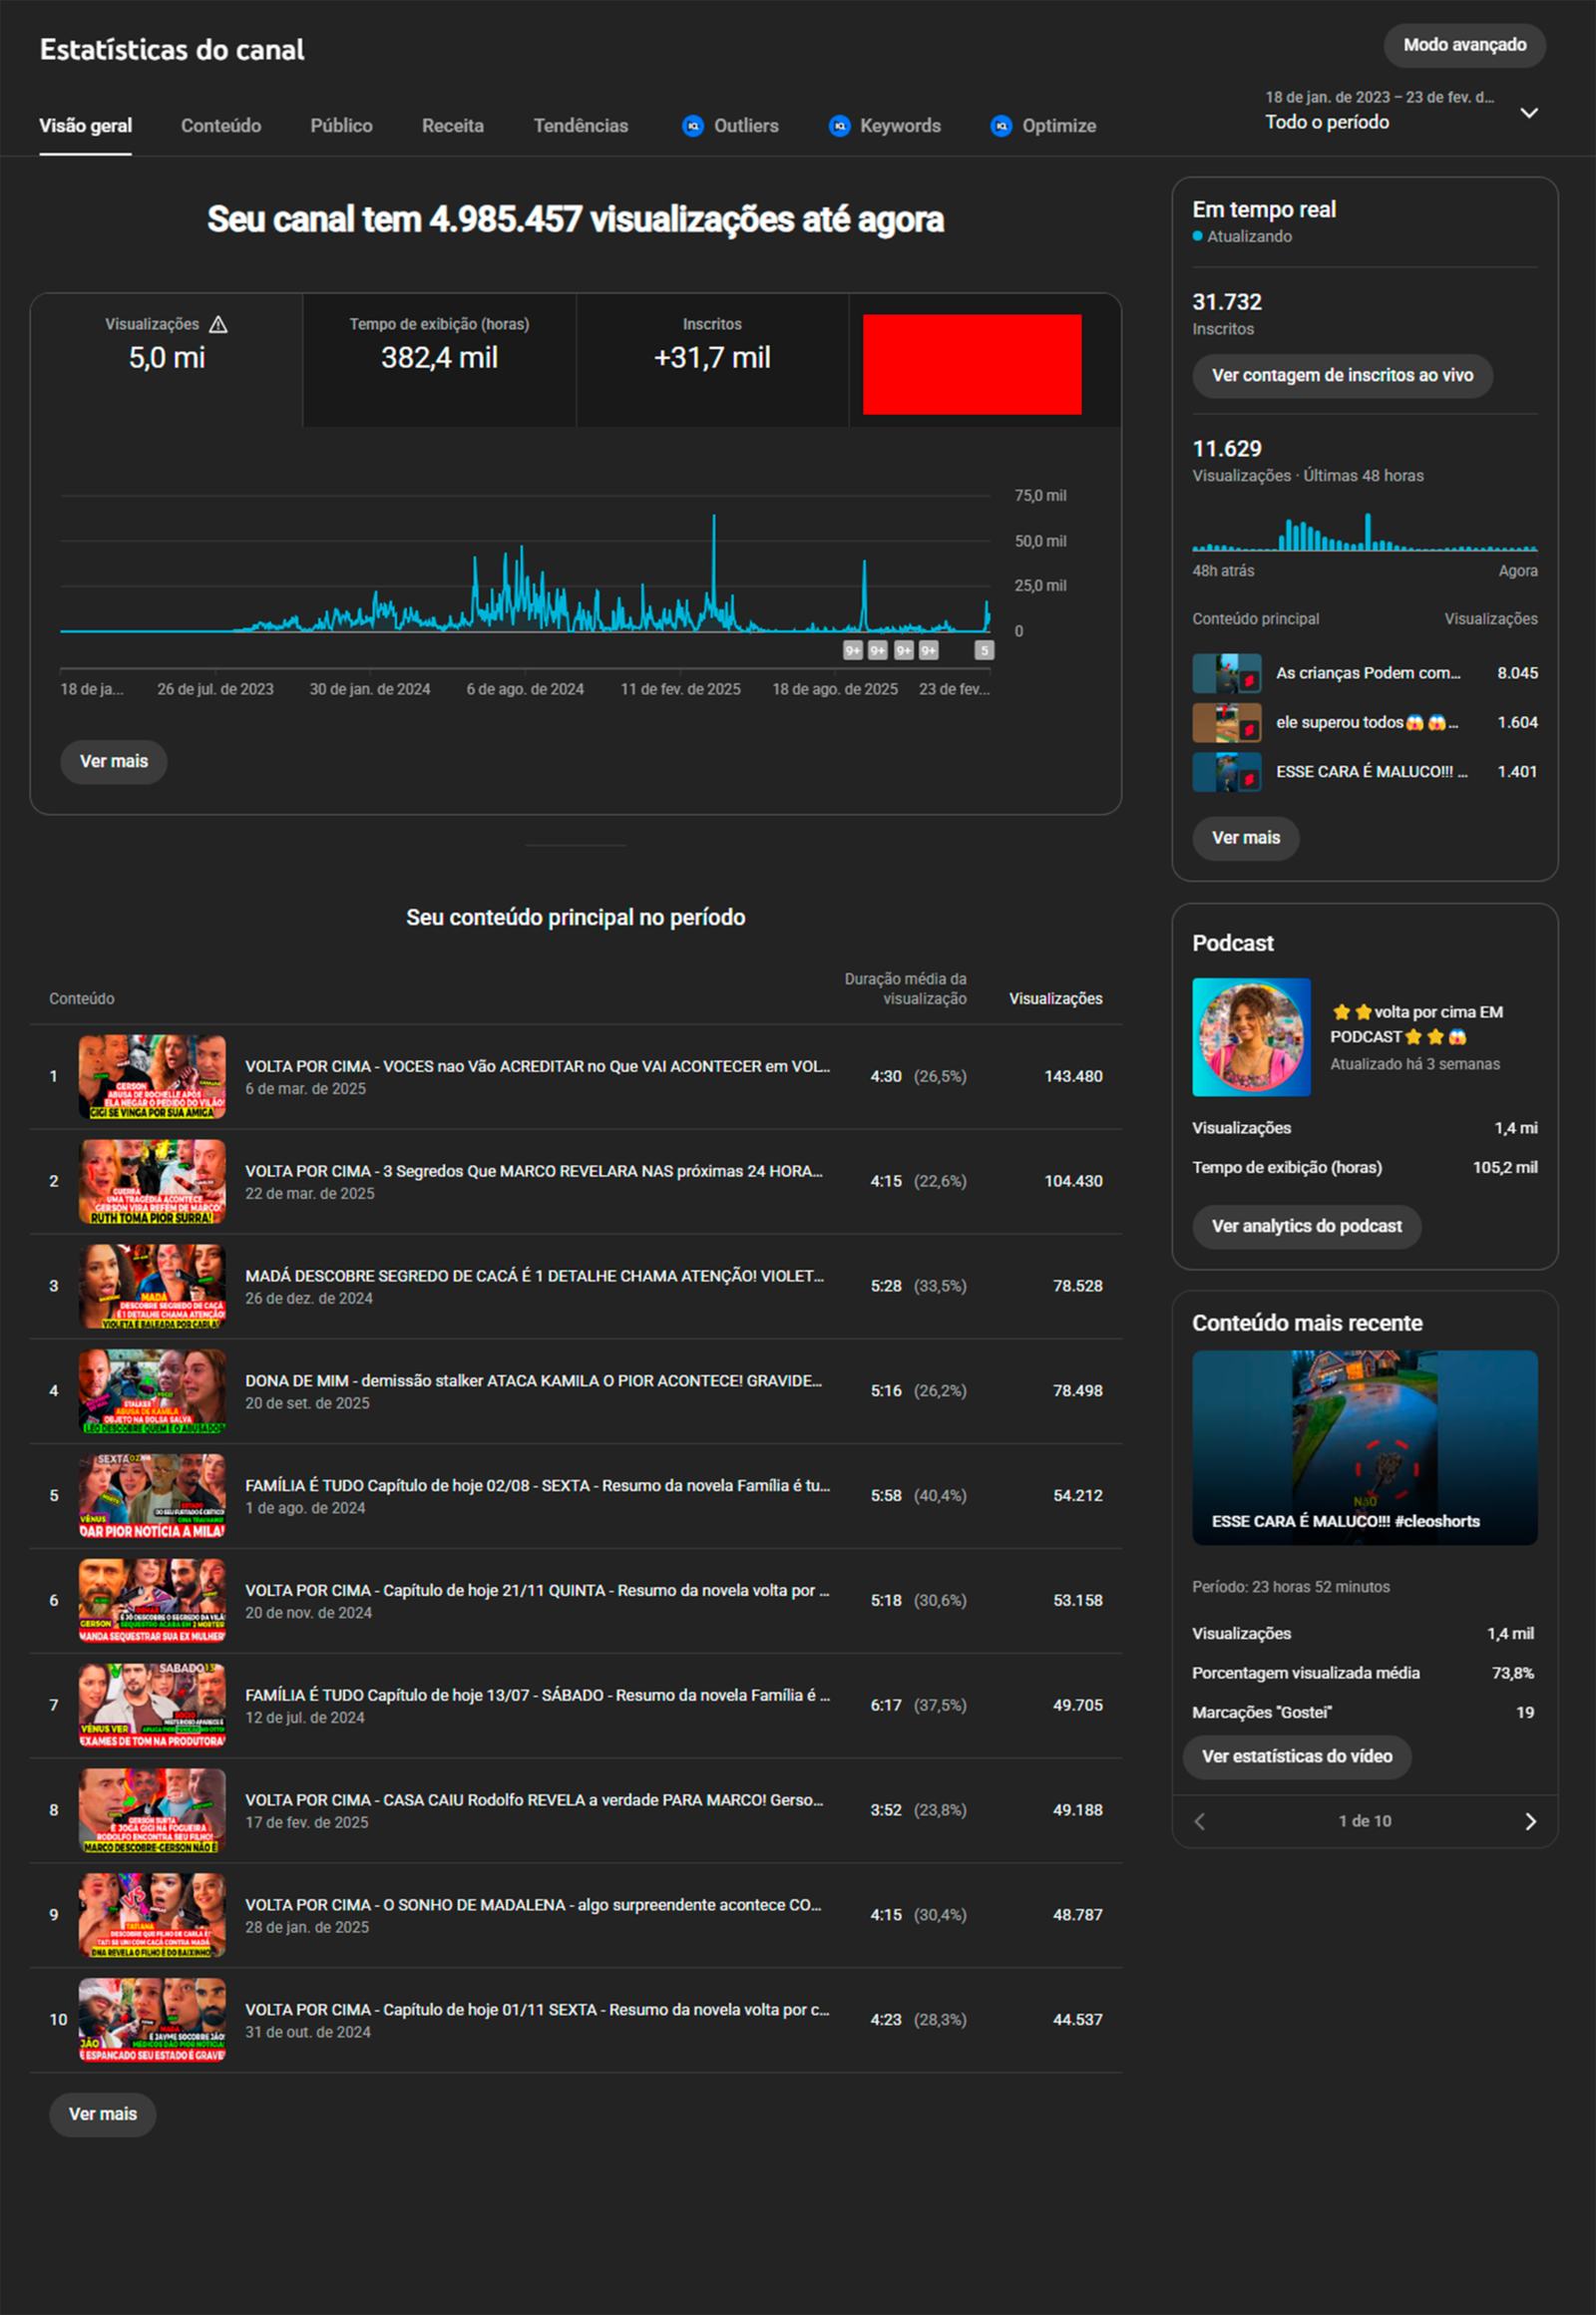Click the Duração média da visualização column header
The width and height of the screenshot is (1596, 2315).
[x=905, y=989]
